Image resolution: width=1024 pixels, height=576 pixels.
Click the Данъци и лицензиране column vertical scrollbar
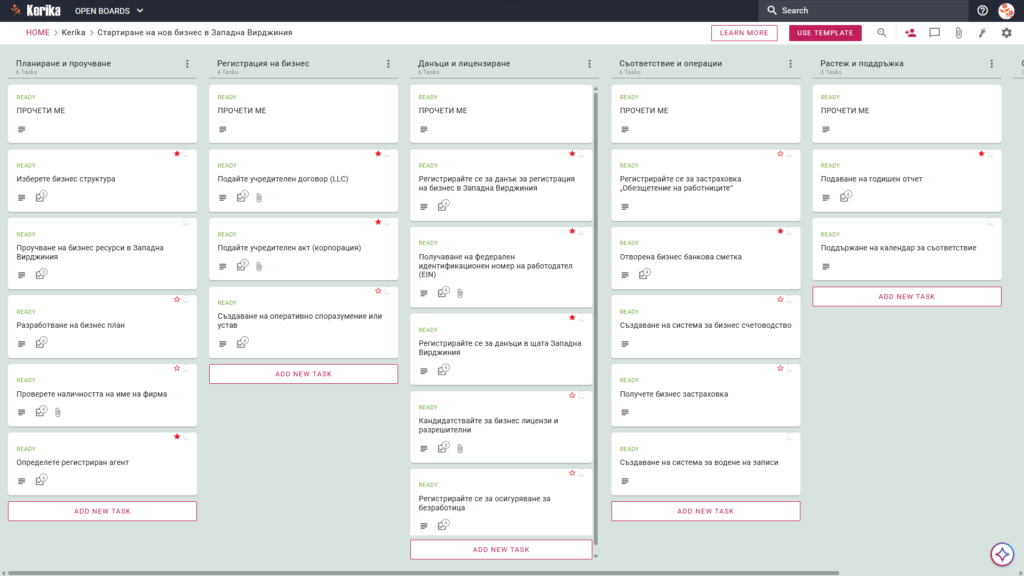596,320
